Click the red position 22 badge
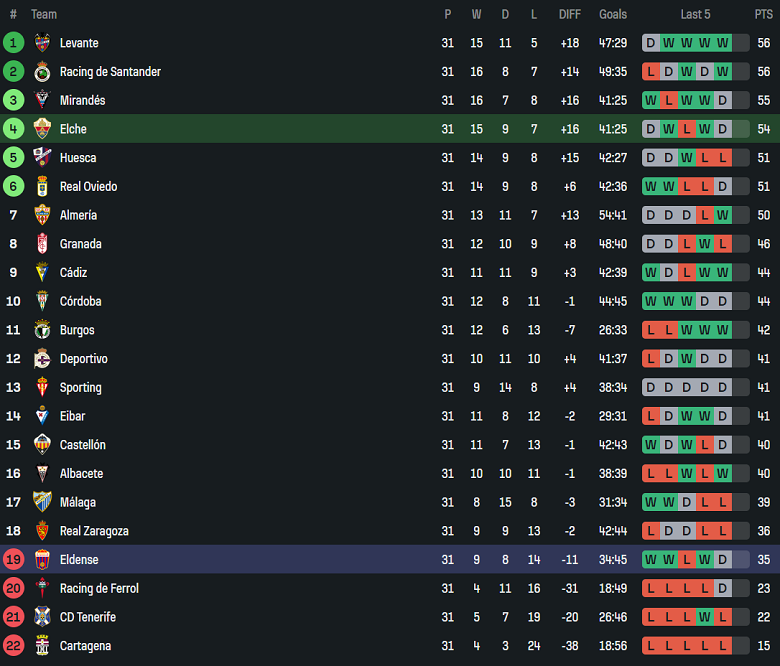This screenshot has width=780, height=666. point(13,646)
